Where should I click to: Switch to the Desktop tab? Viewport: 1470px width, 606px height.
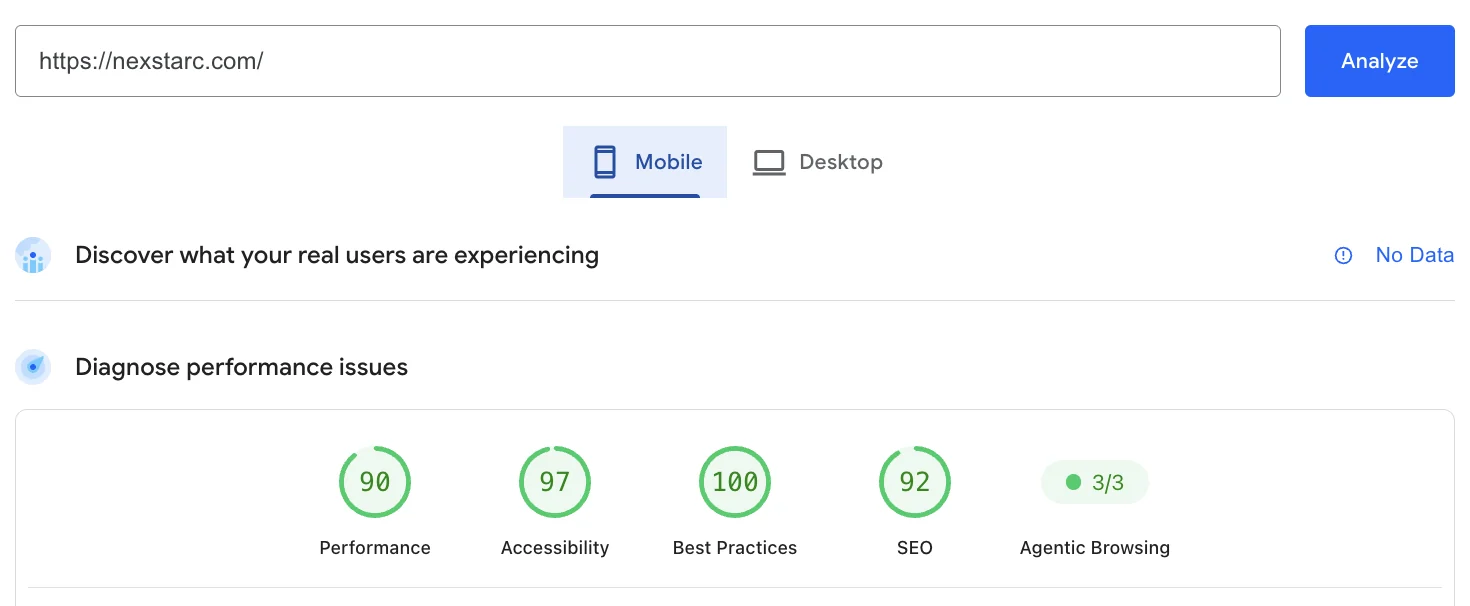[x=817, y=162]
